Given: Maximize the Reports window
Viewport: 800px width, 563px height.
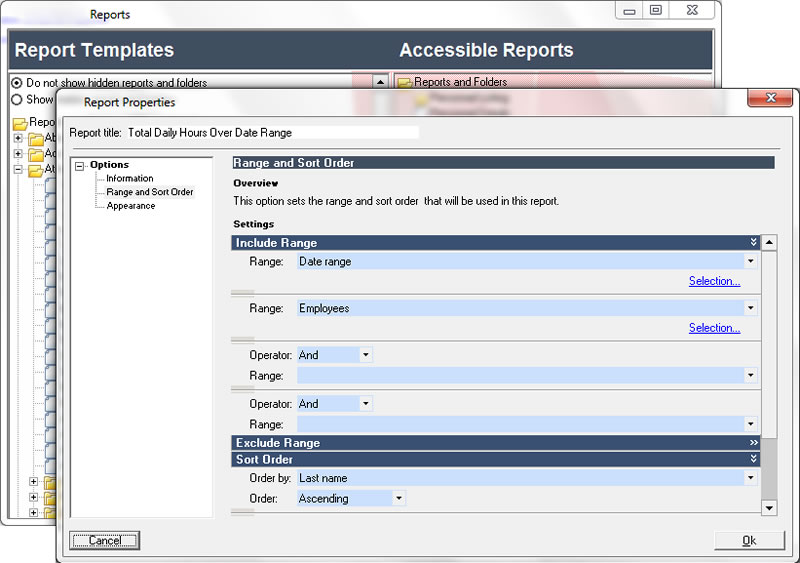Looking at the screenshot, I should 656,10.
